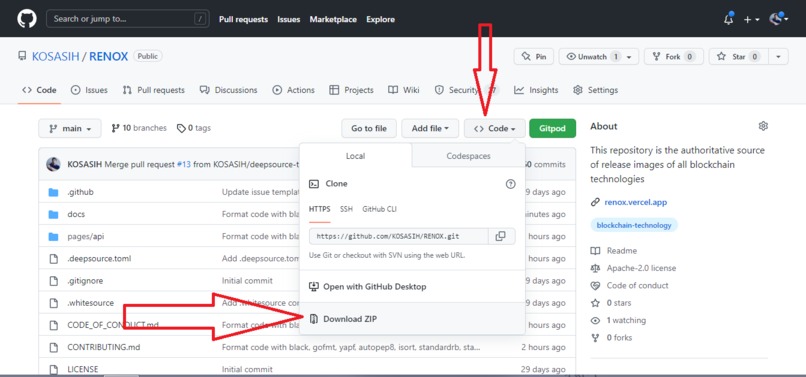Select HTTPS clone option
This screenshot has height=377, width=806.
pyautogui.click(x=320, y=209)
